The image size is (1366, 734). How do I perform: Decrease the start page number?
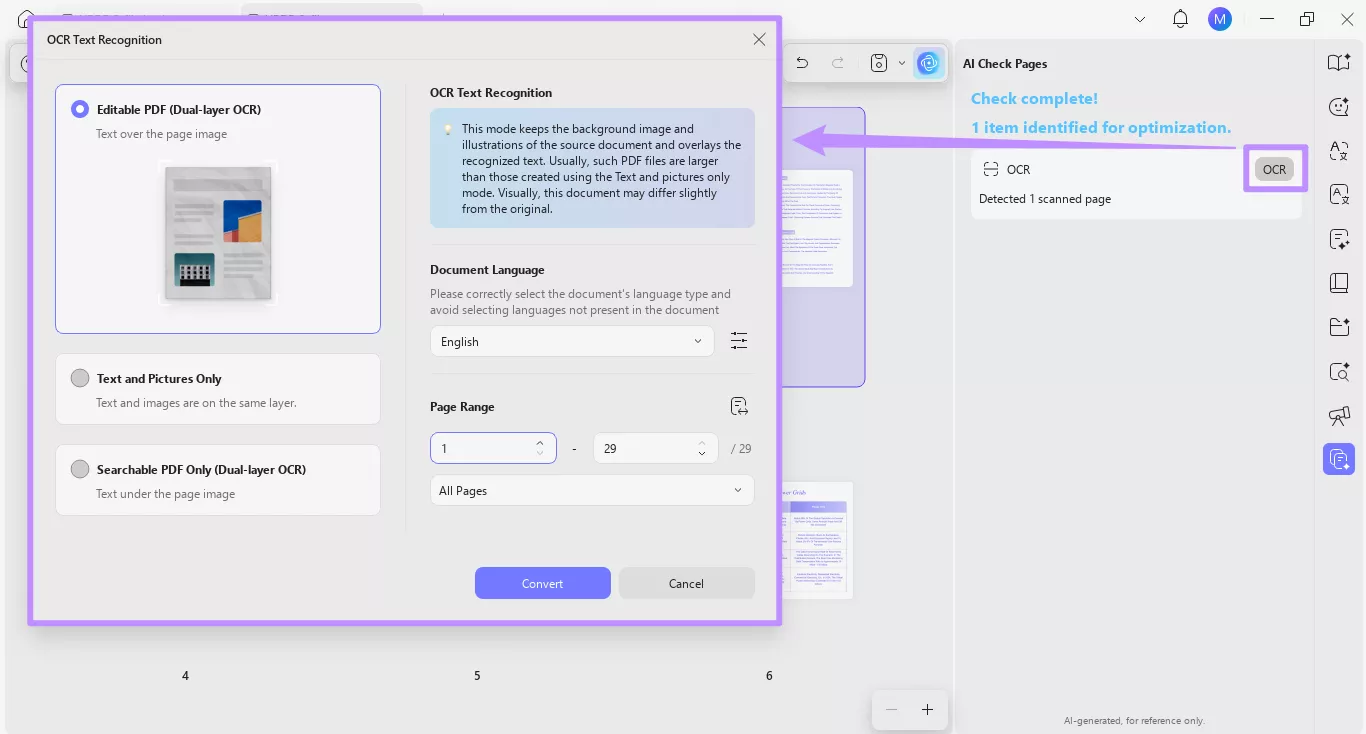click(540, 454)
